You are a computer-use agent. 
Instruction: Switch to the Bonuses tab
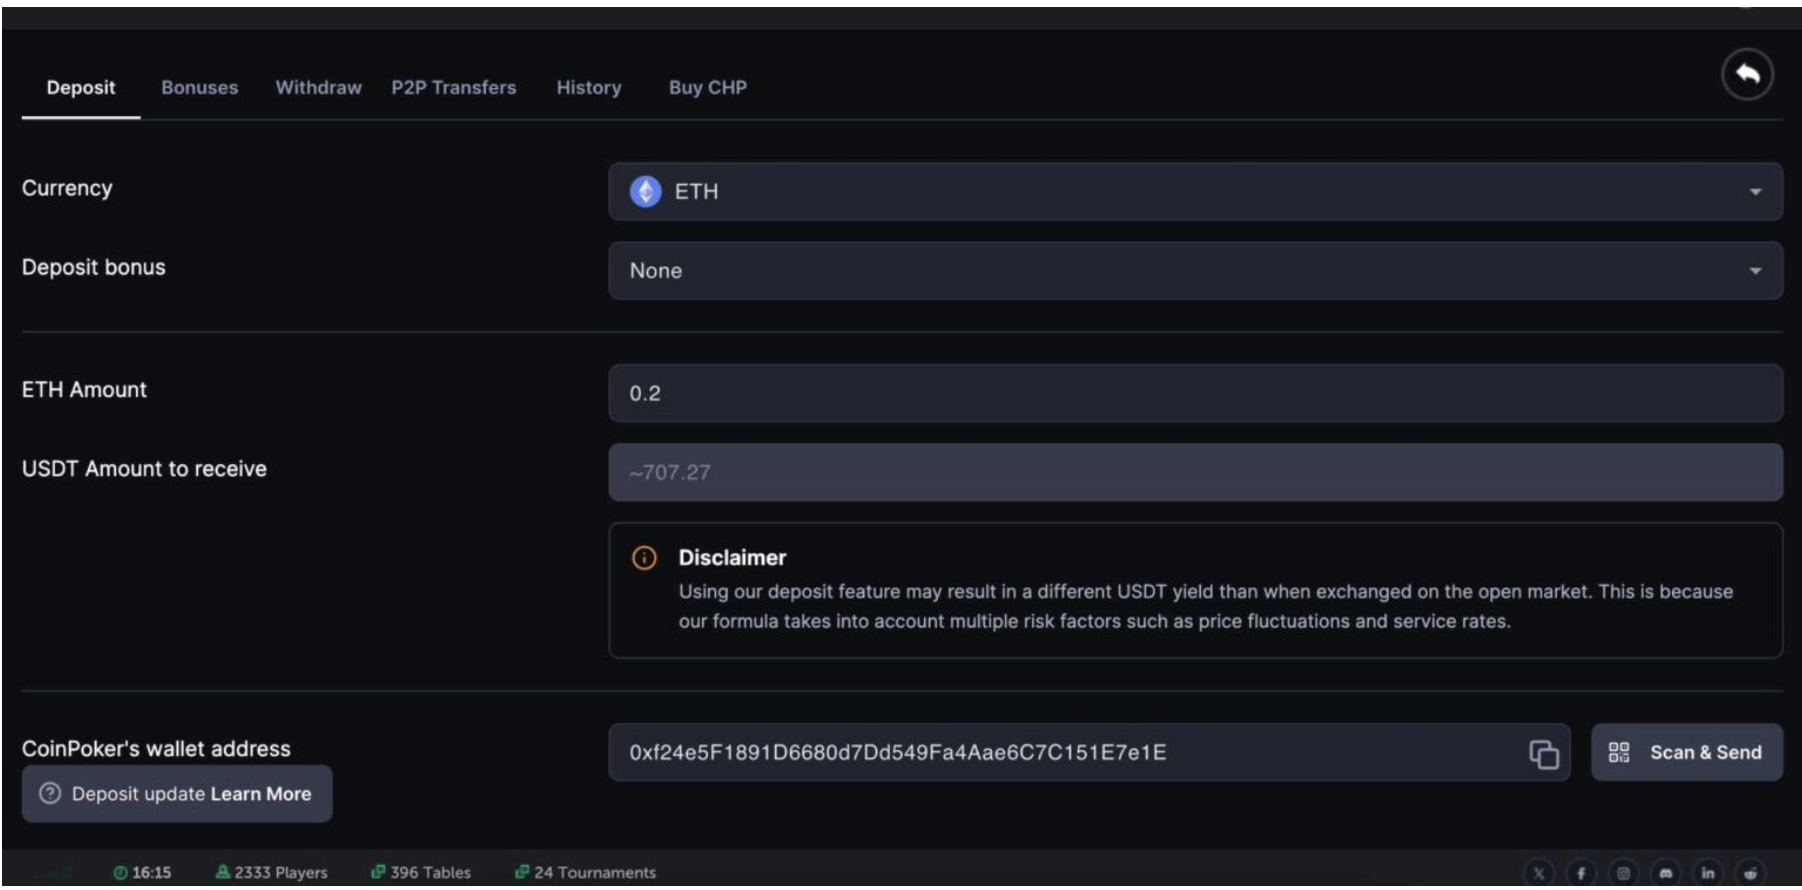[200, 88]
